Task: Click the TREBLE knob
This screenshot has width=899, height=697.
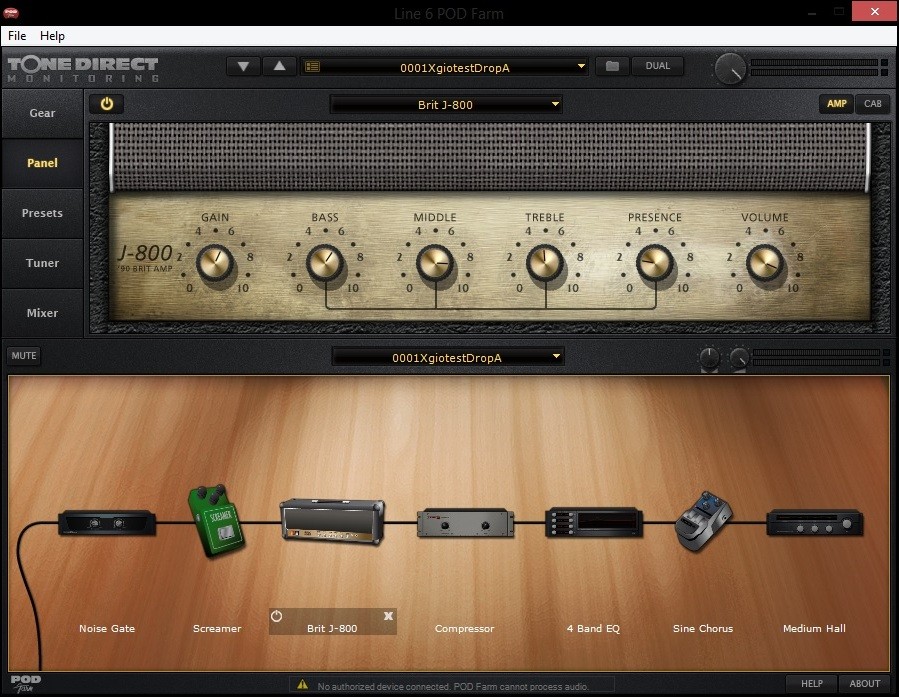Action: coord(545,263)
